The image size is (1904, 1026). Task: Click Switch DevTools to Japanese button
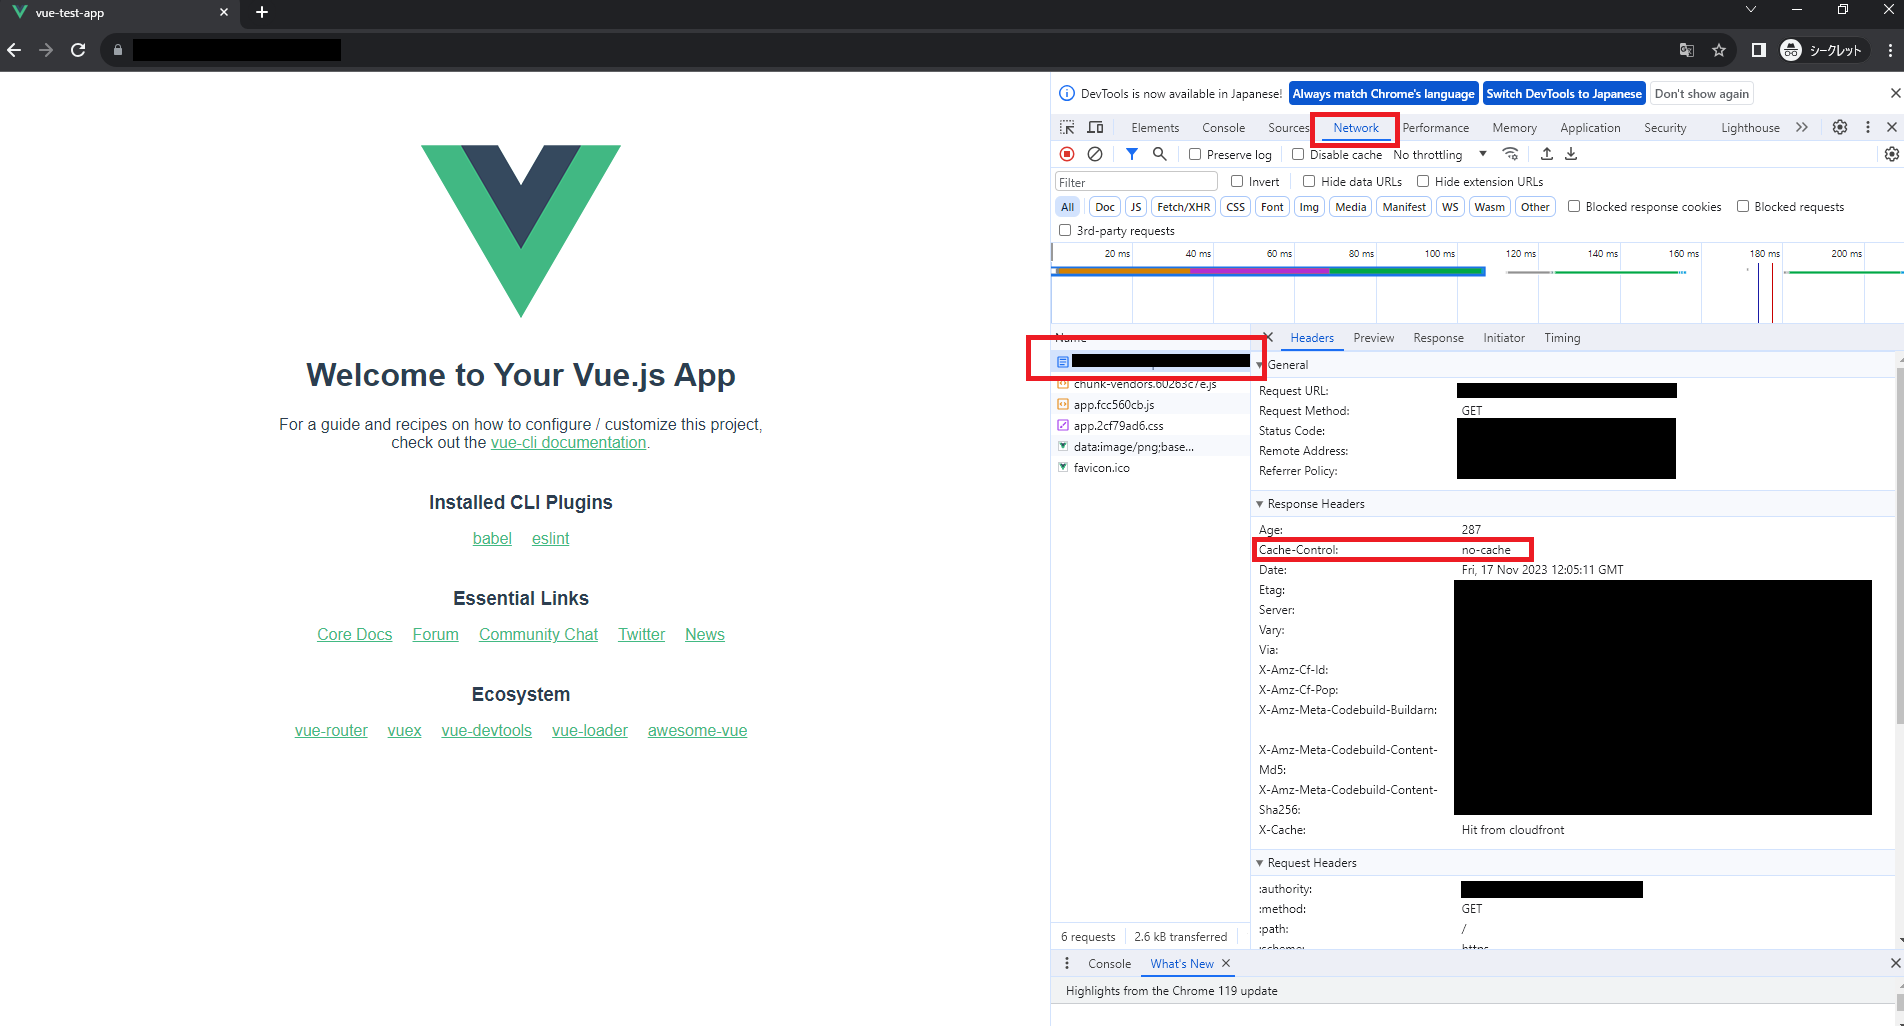coord(1563,93)
